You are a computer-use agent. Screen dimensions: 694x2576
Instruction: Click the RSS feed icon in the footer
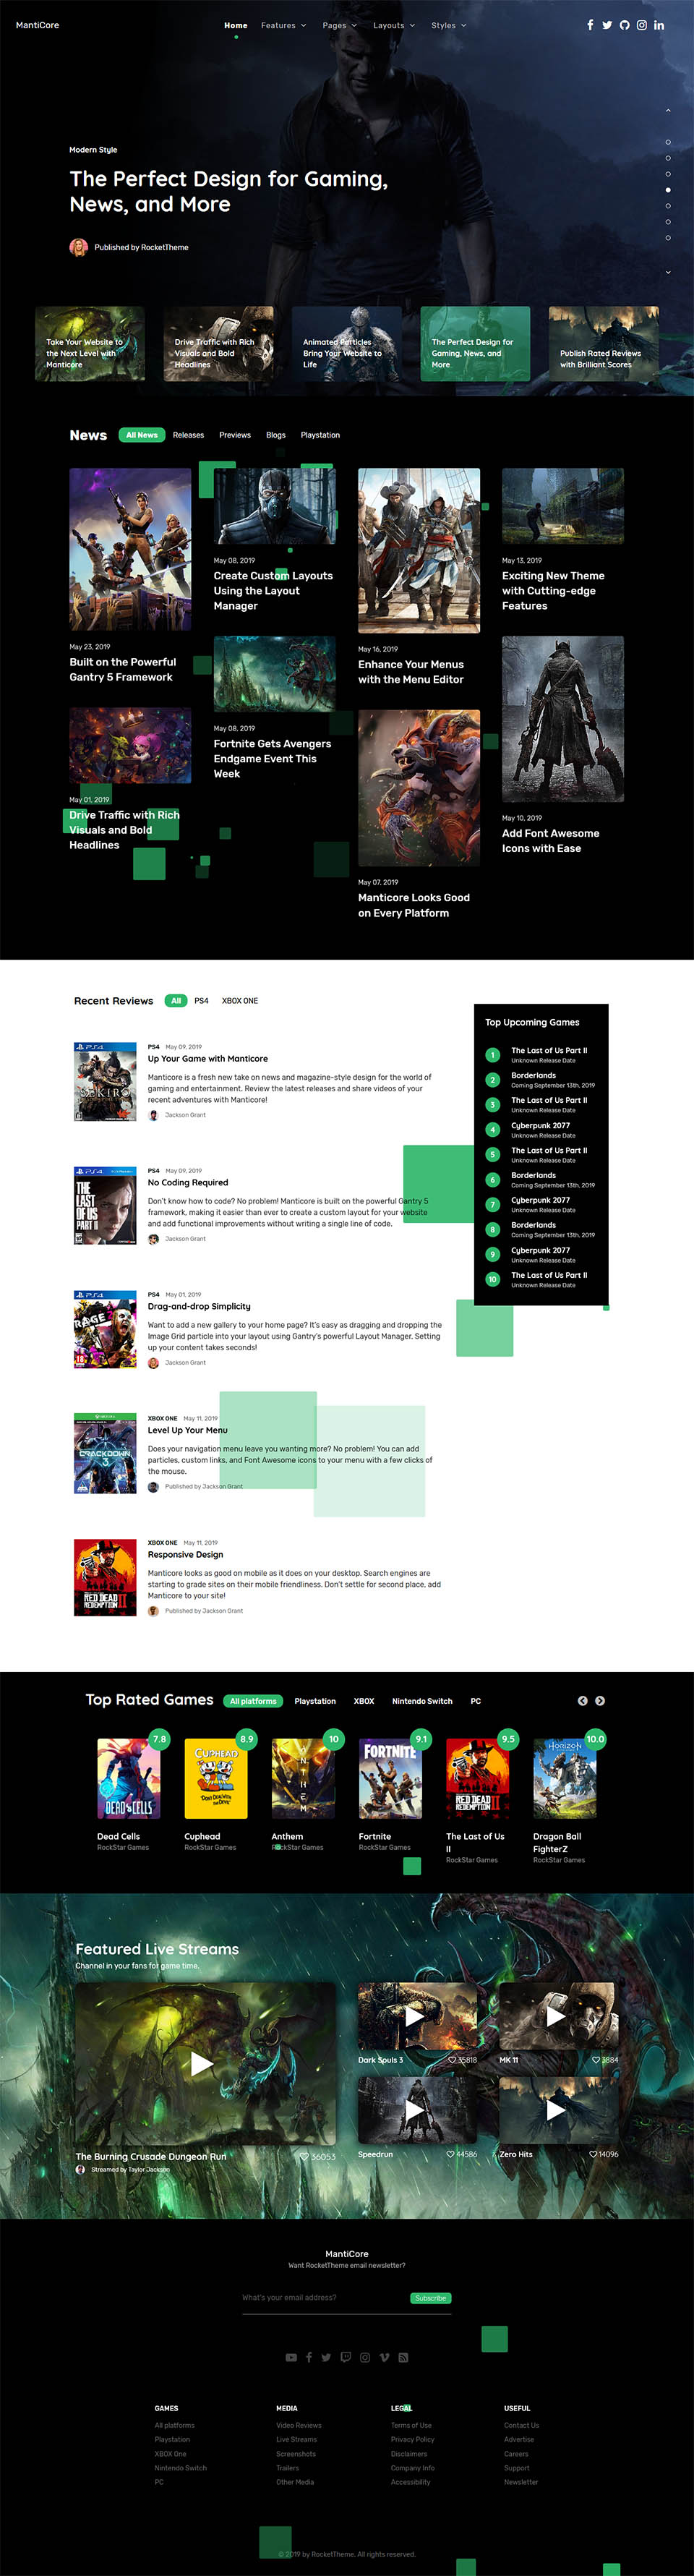[x=403, y=2357]
